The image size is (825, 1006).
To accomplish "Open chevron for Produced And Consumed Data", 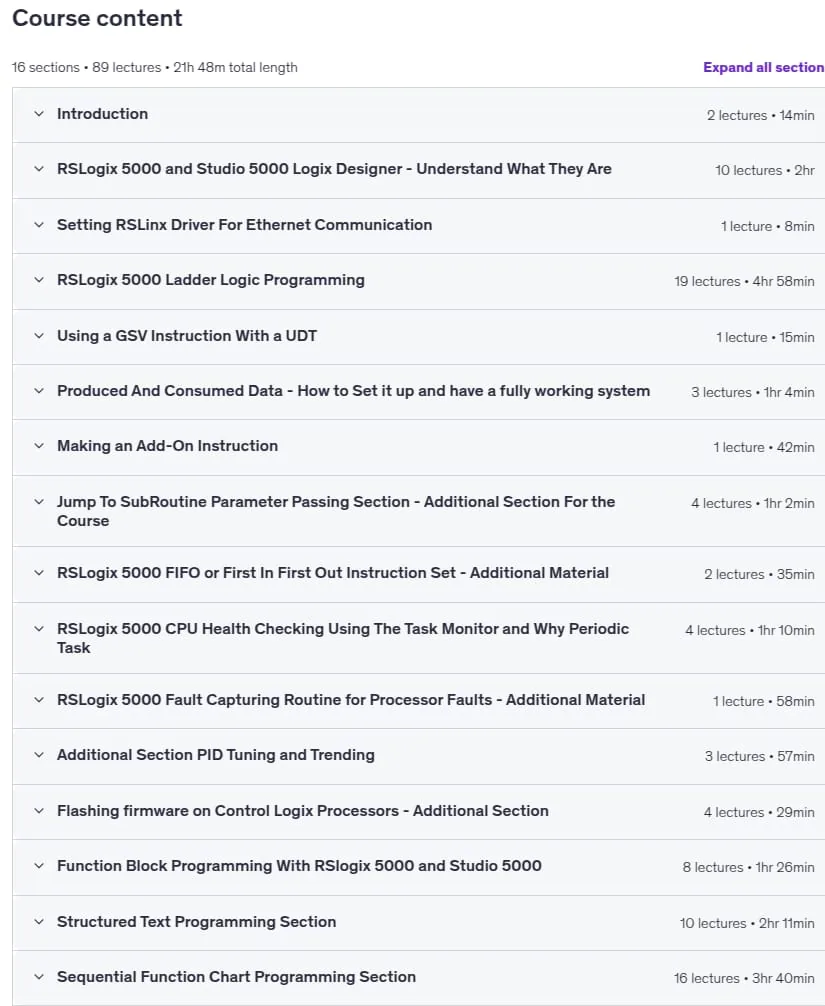I will click(39, 391).
